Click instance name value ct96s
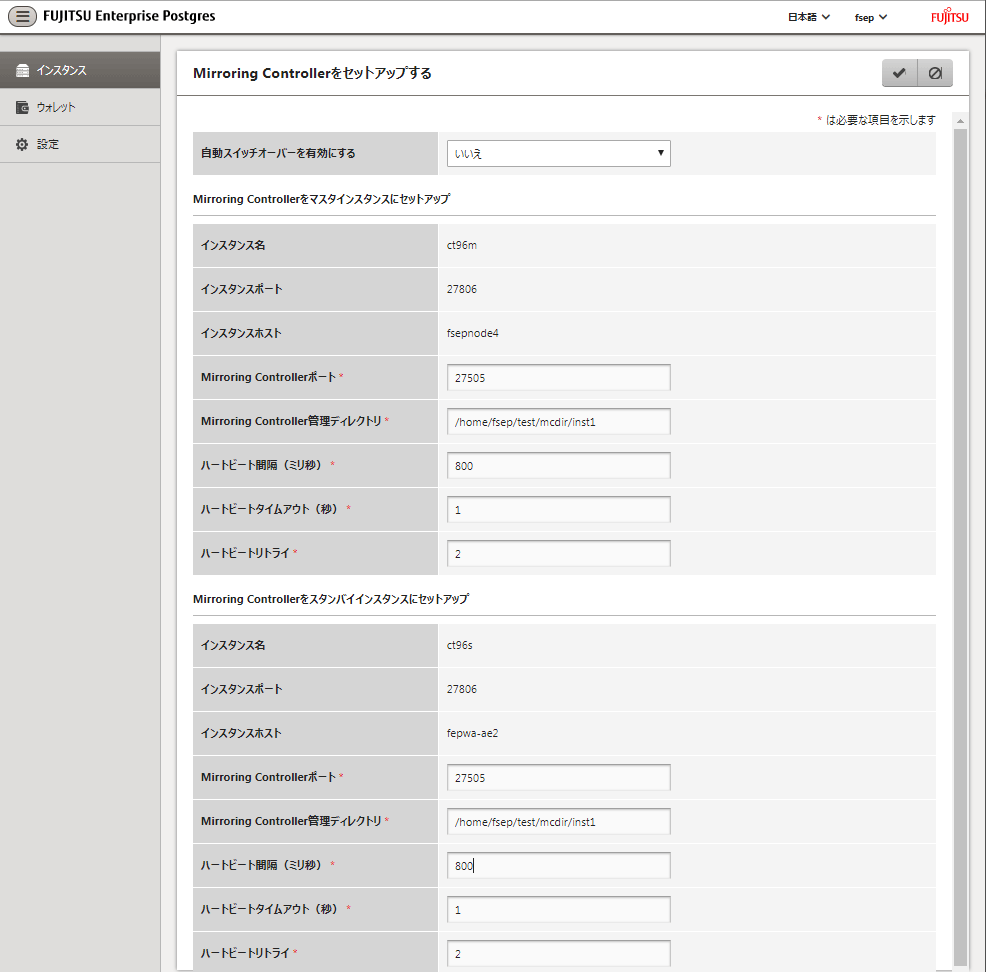 [459, 645]
